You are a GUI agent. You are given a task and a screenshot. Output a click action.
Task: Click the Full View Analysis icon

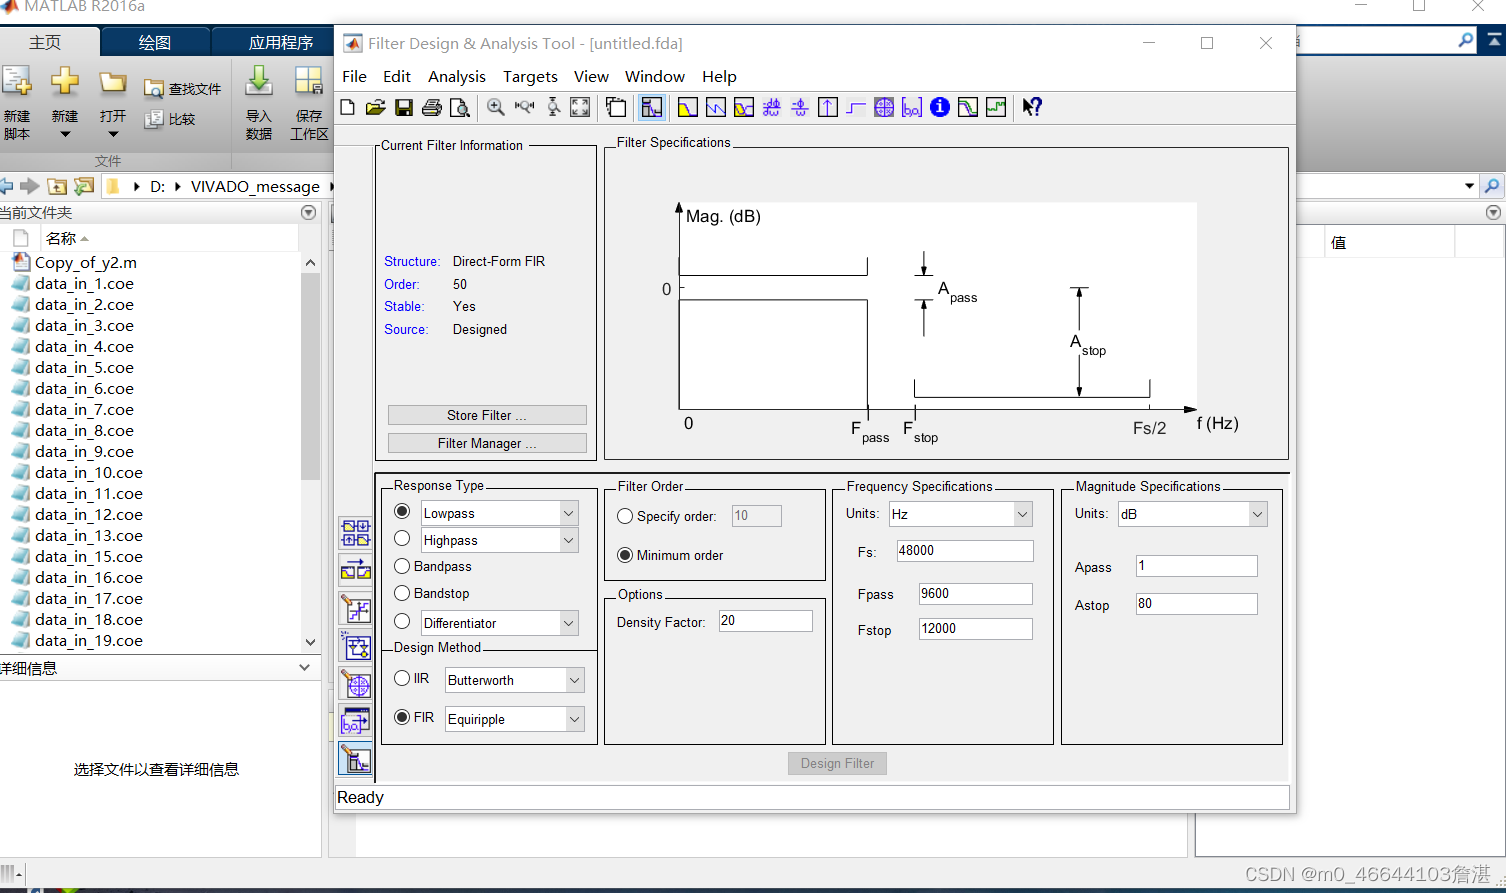point(616,107)
